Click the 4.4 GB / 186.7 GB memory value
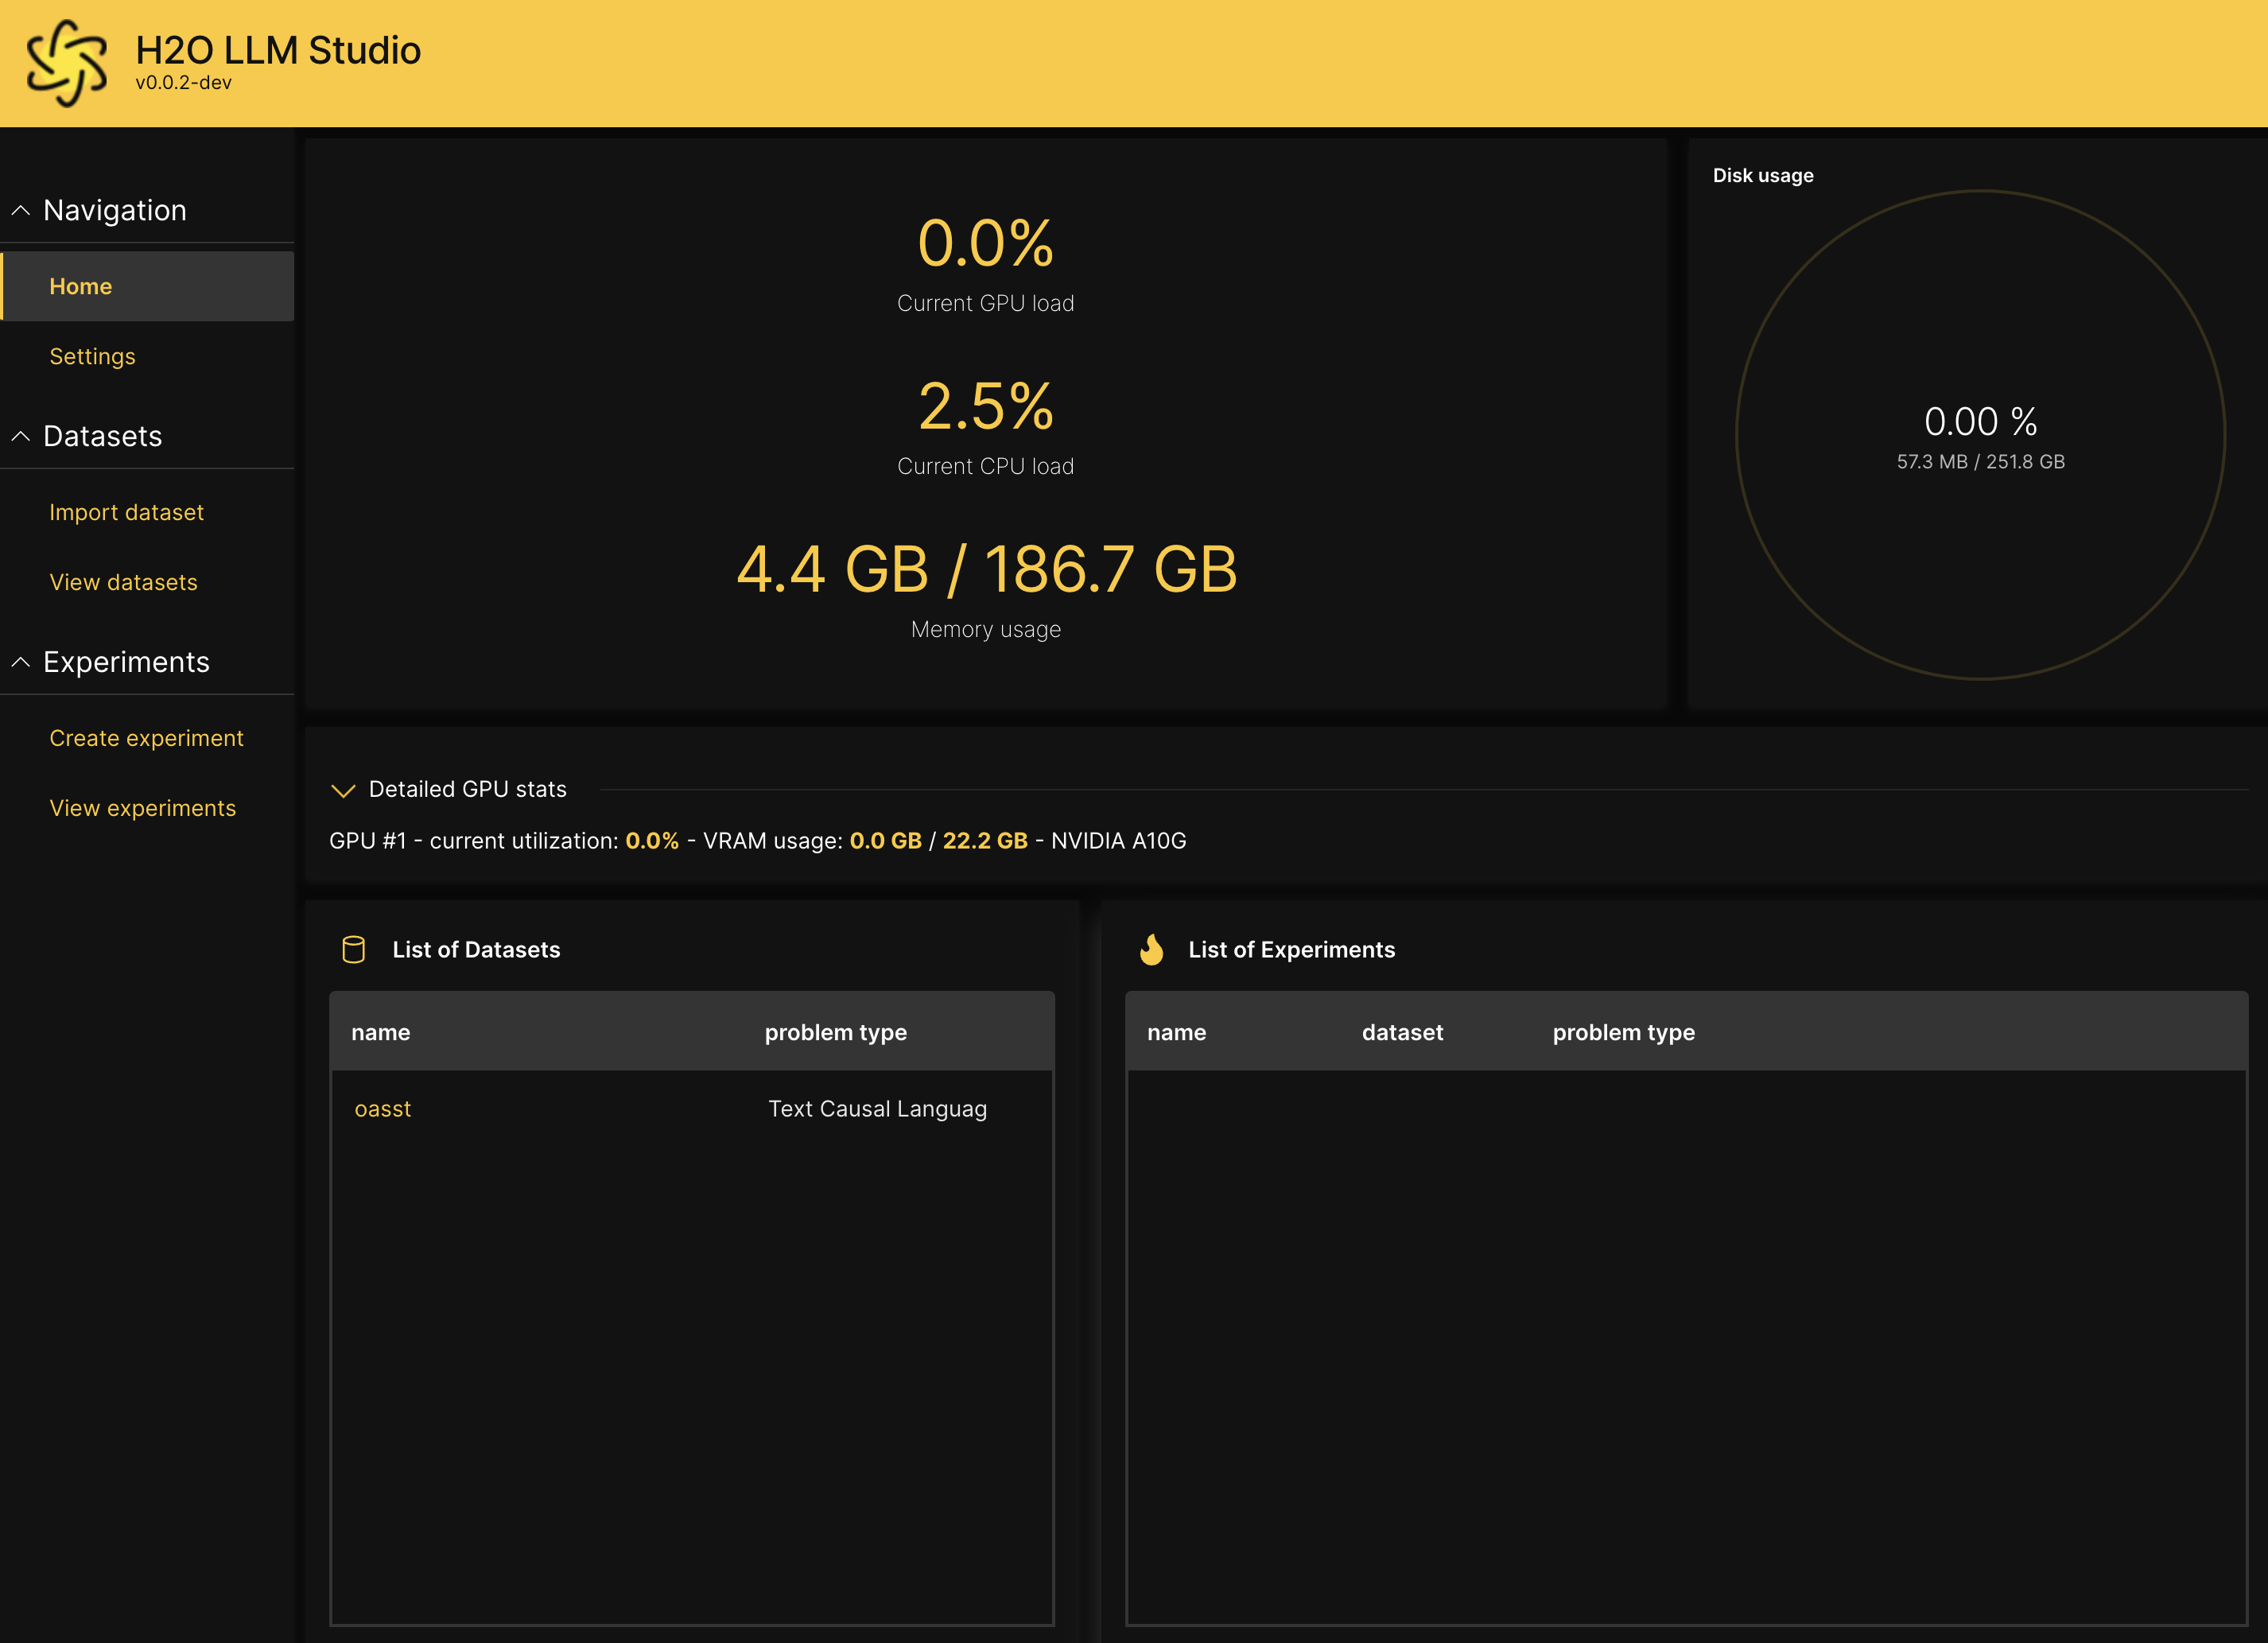 point(987,569)
